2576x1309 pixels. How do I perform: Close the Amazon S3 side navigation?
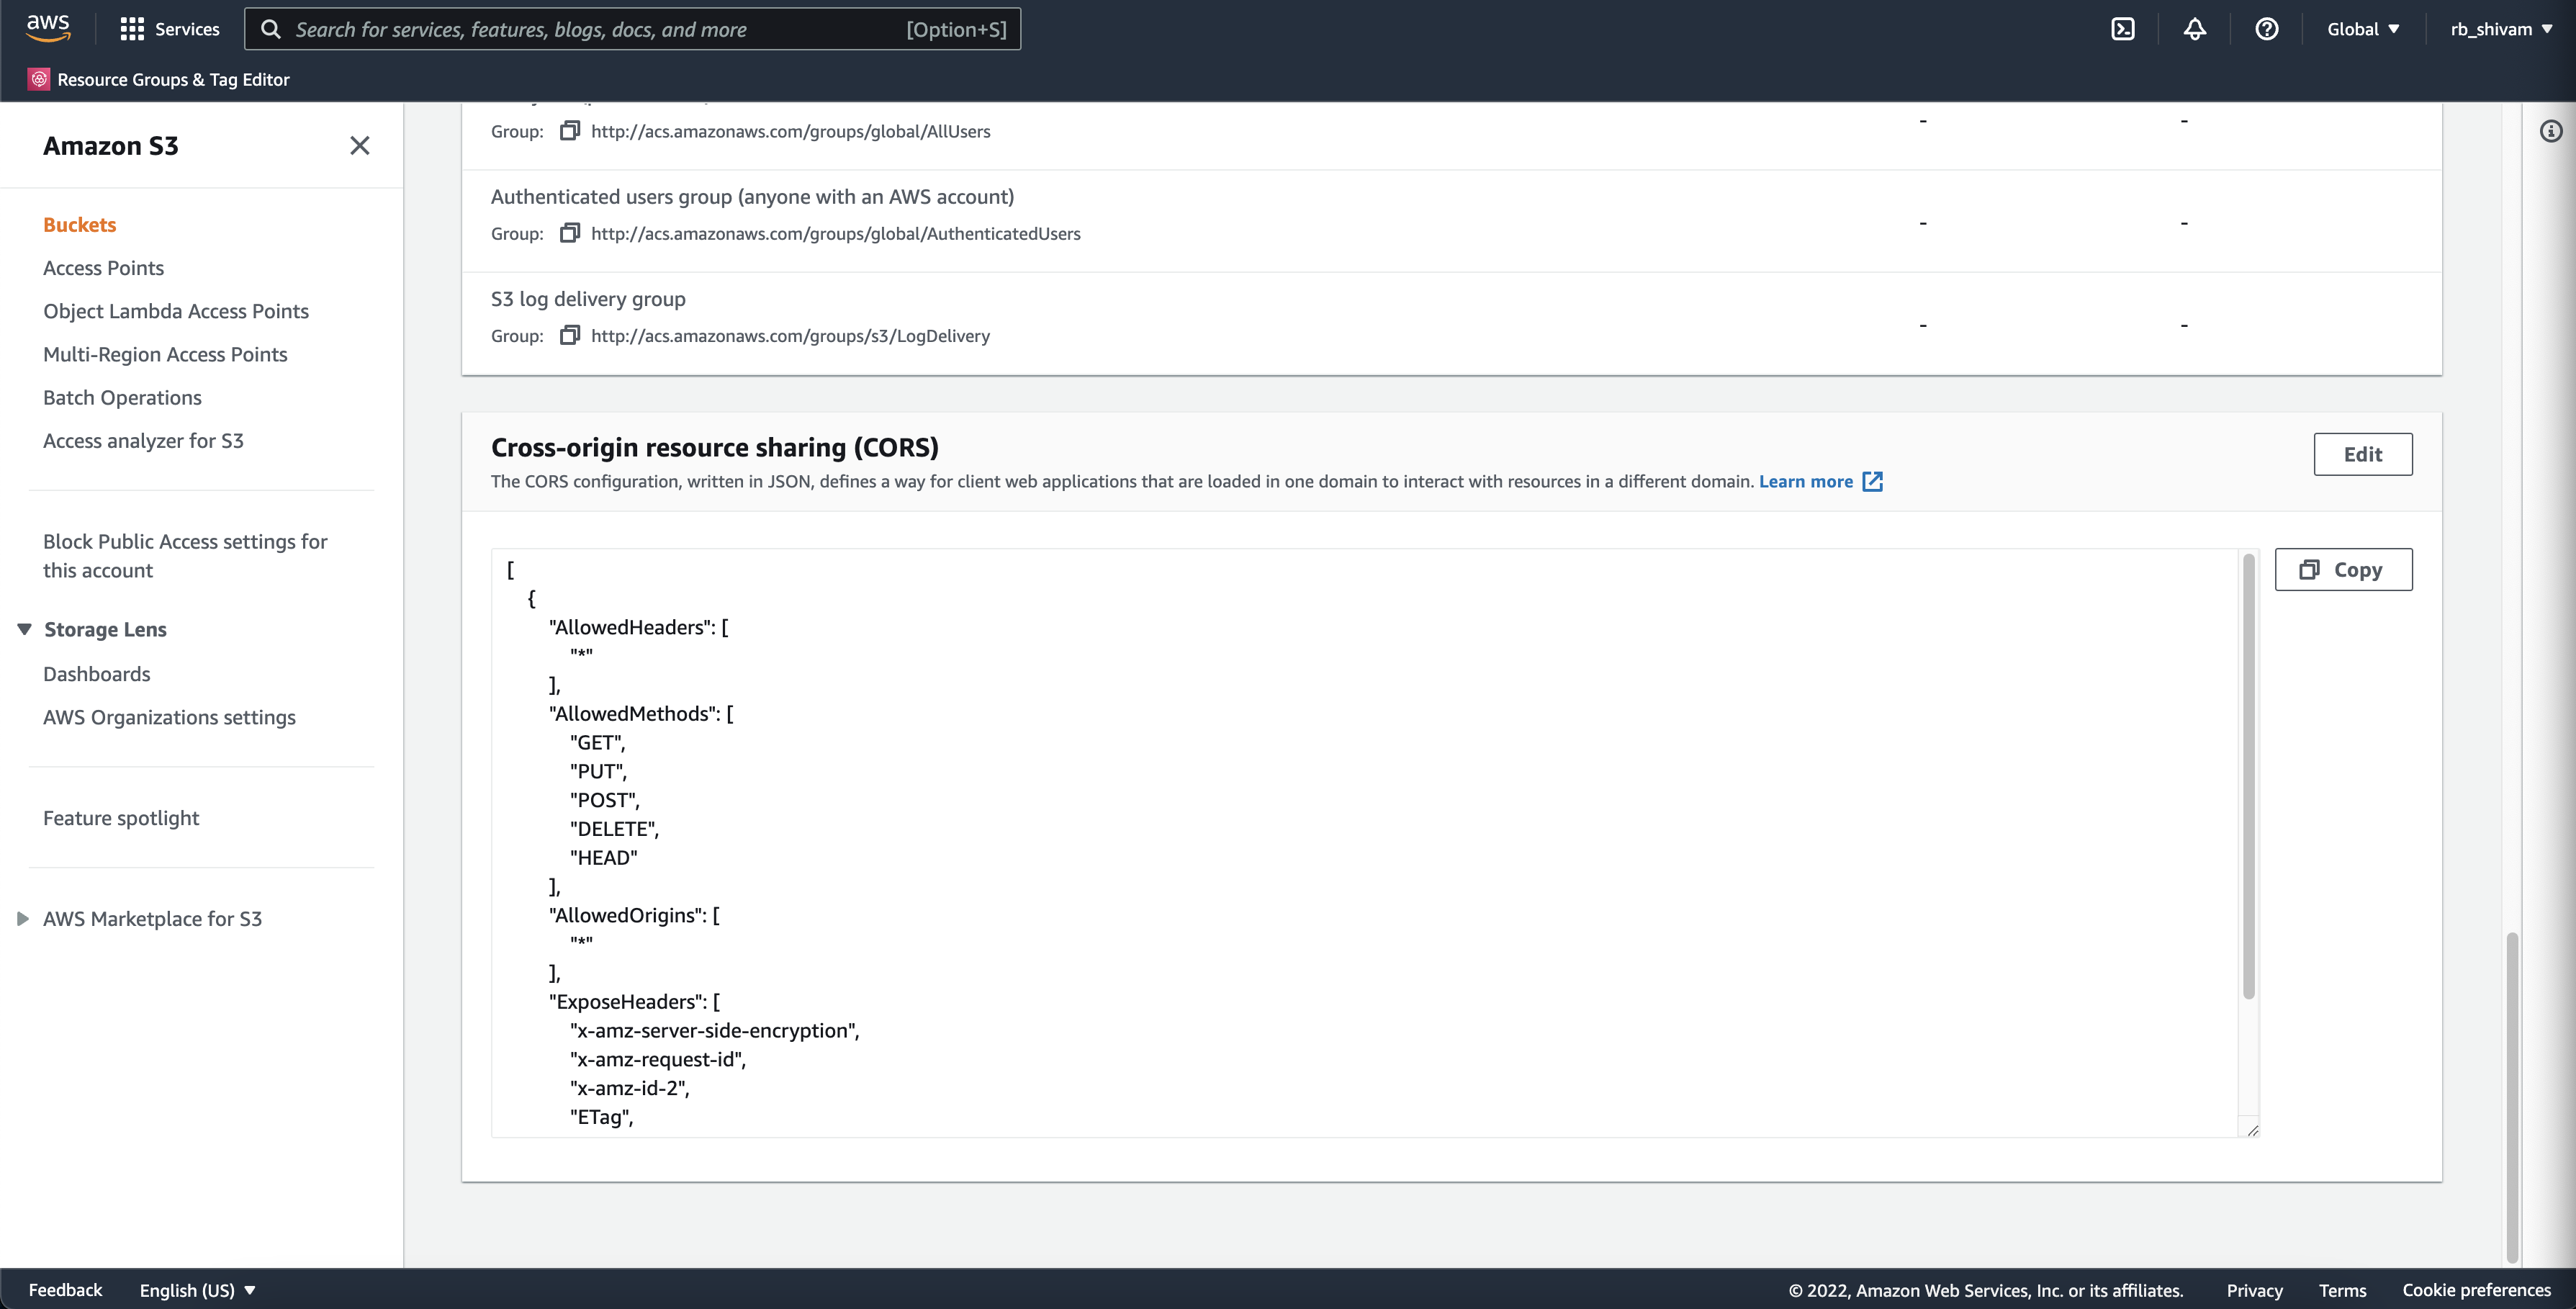pos(360,146)
